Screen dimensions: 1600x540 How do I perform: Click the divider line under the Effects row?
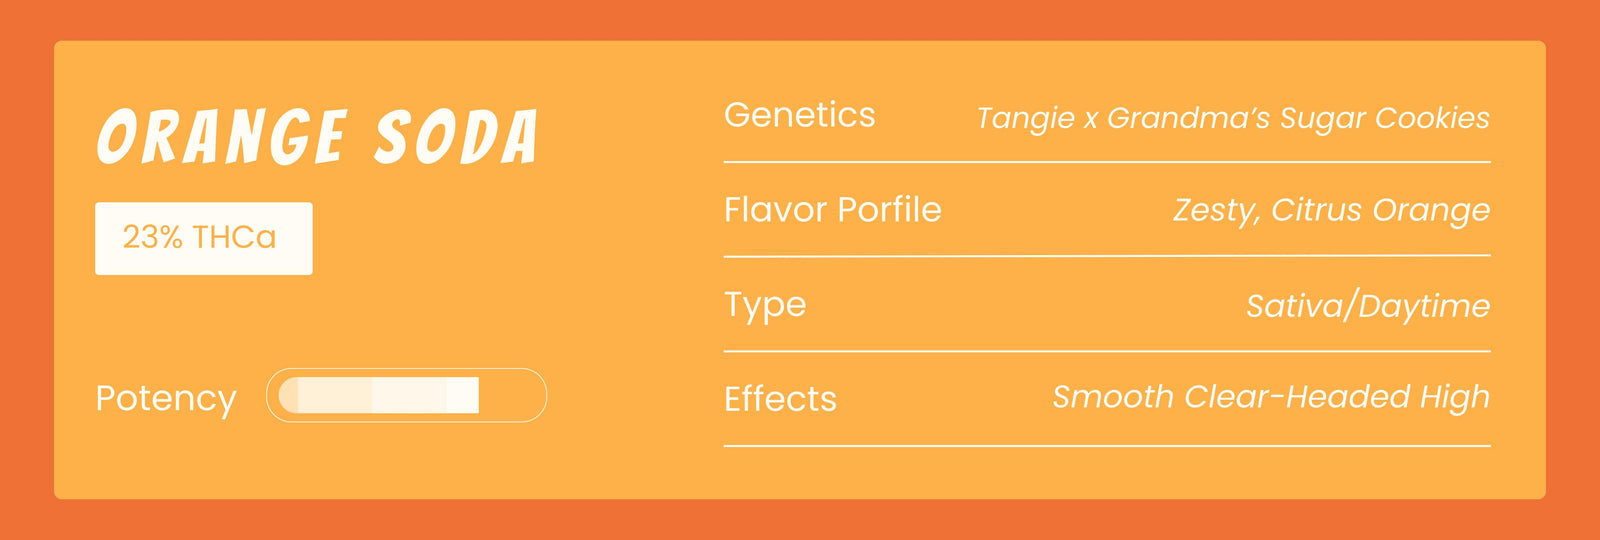coord(1106,445)
